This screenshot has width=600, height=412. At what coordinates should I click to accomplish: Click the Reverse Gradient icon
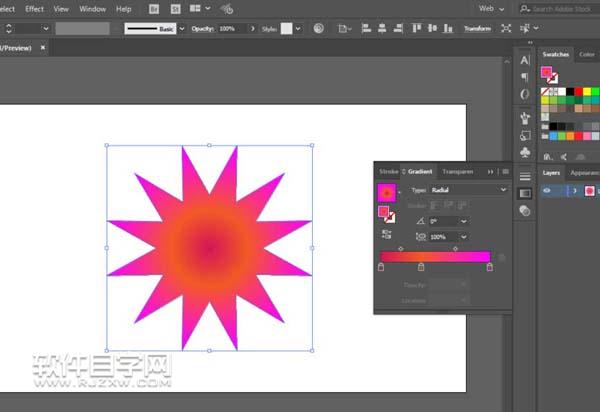point(387,234)
